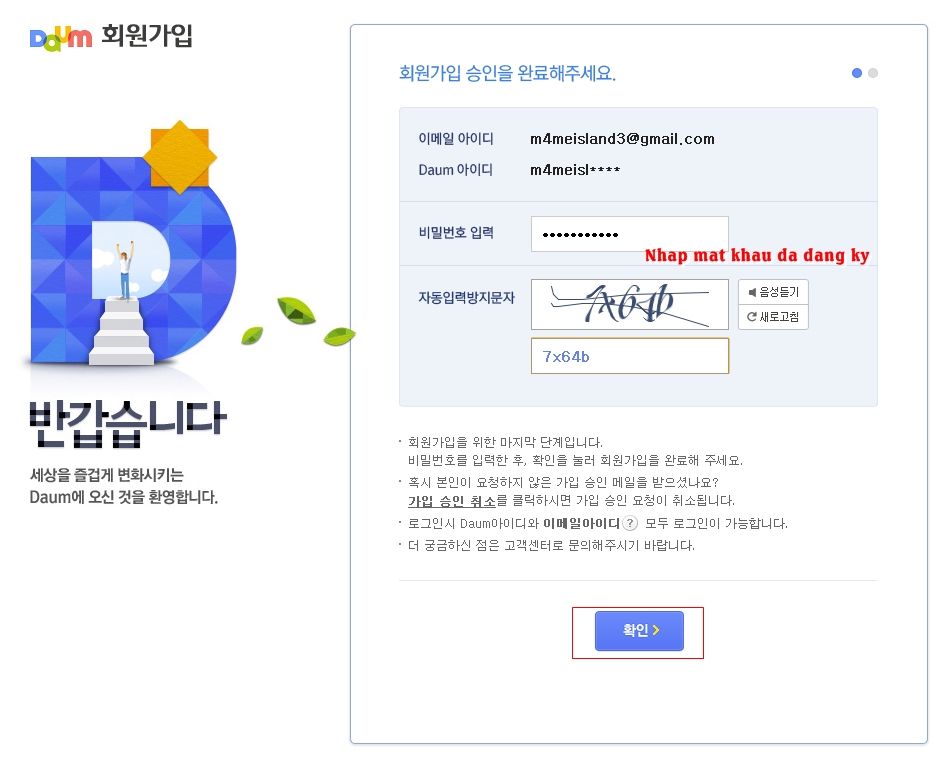This screenshot has height=765, width=951.
Task: Click the circular arrow icon on 새로고침
Action: pos(752,317)
